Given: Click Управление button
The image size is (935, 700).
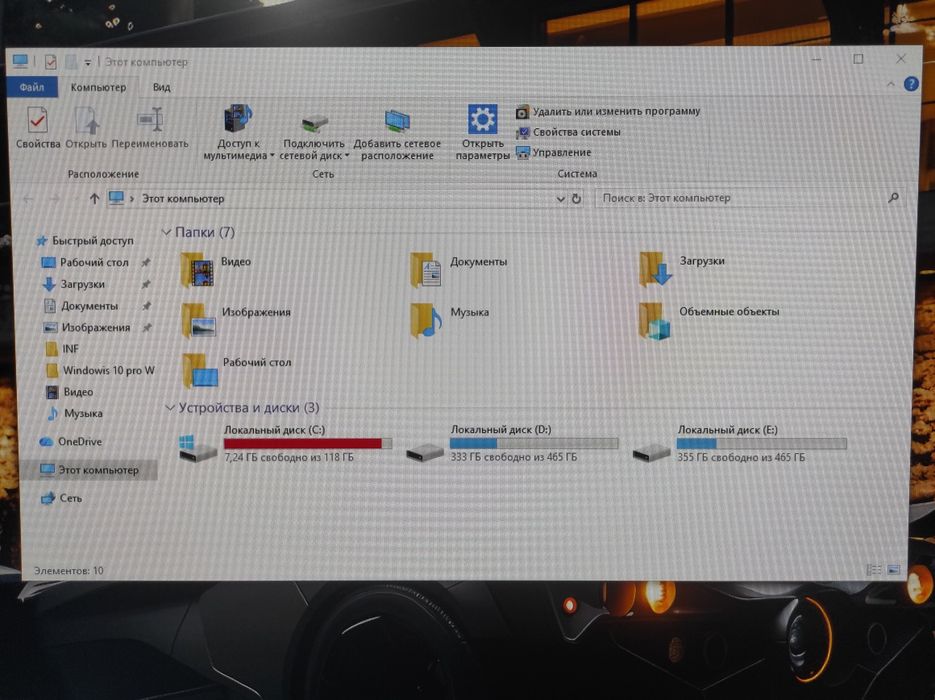Looking at the screenshot, I should (553, 153).
